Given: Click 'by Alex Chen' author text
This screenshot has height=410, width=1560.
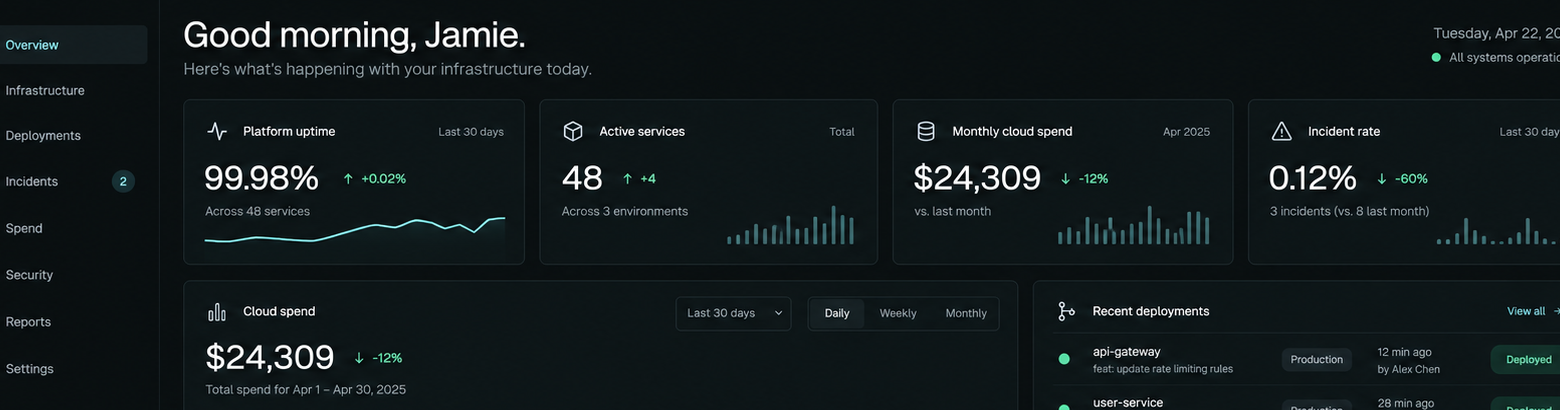Looking at the screenshot, I should 1408,369.
